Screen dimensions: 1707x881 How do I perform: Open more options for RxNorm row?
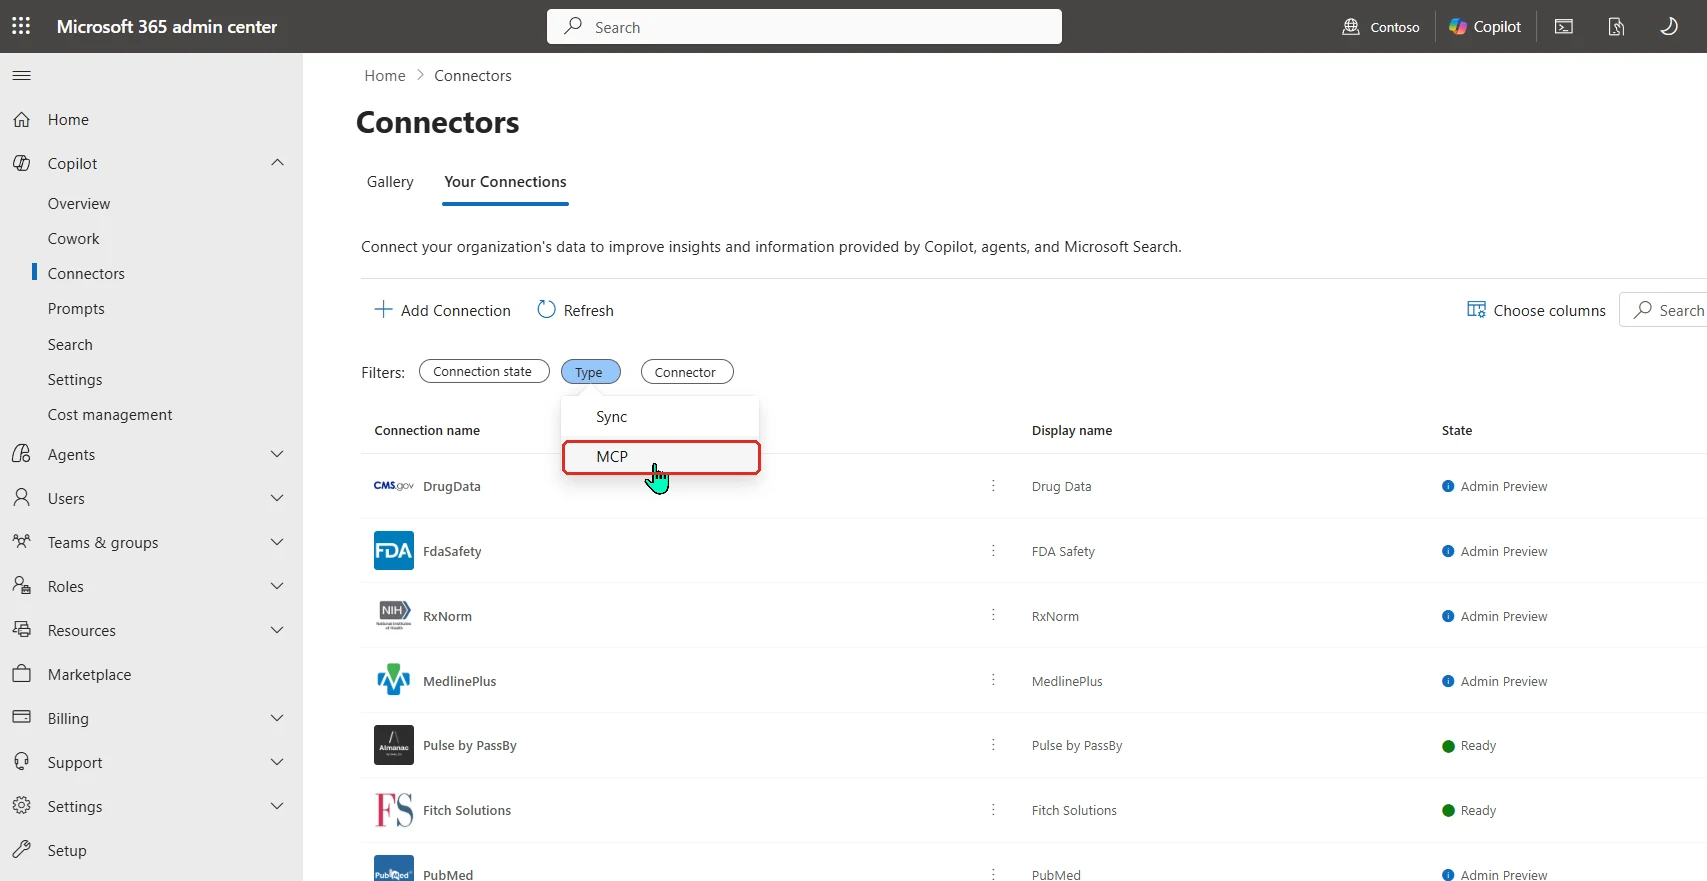pos(993,616)
